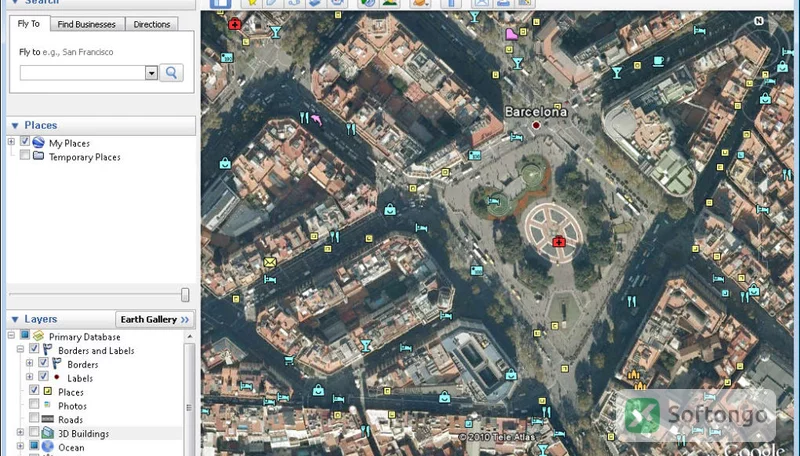Click the bed icon beside Barcelona label

click(516, 137)
